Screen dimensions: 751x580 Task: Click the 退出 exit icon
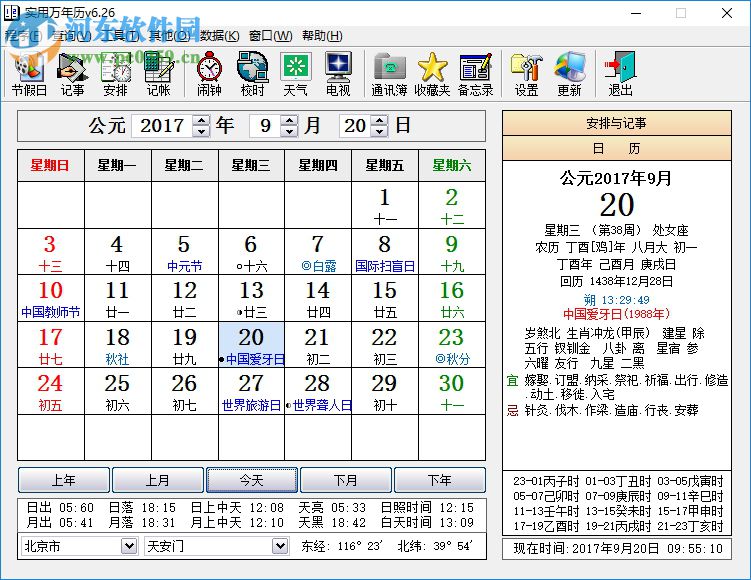pyautogui.click(x=620, y=74)
